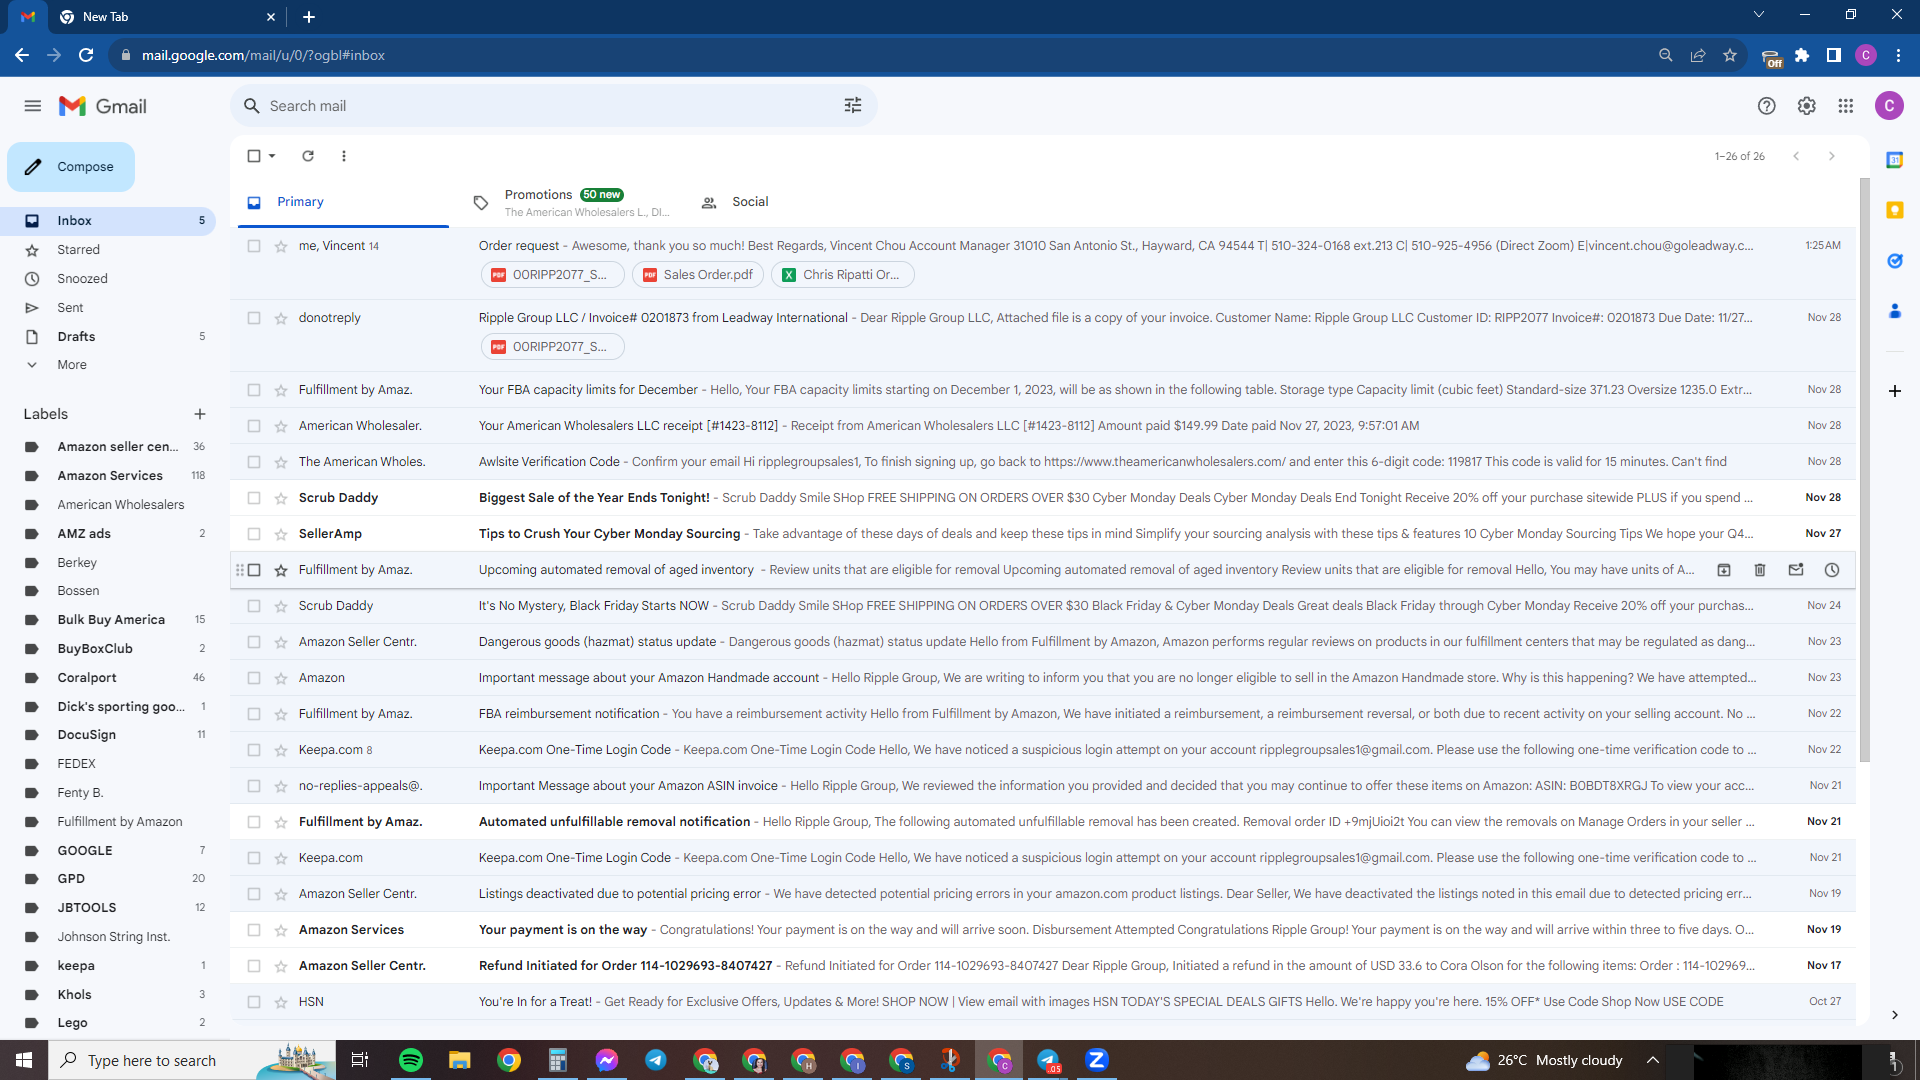Open the Gmail main menu hamburger icon

[33, 106]
